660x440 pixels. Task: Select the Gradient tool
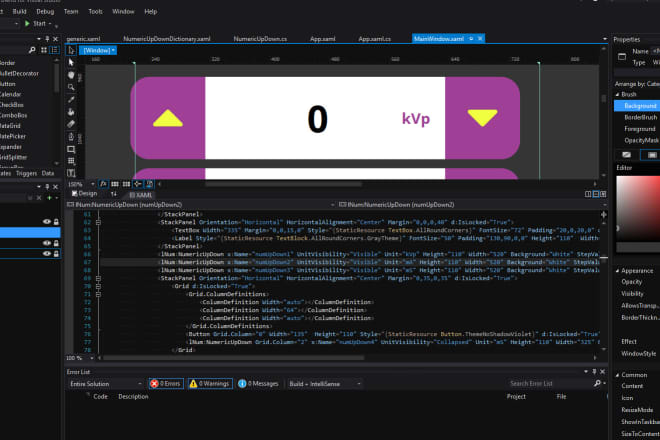71,124
